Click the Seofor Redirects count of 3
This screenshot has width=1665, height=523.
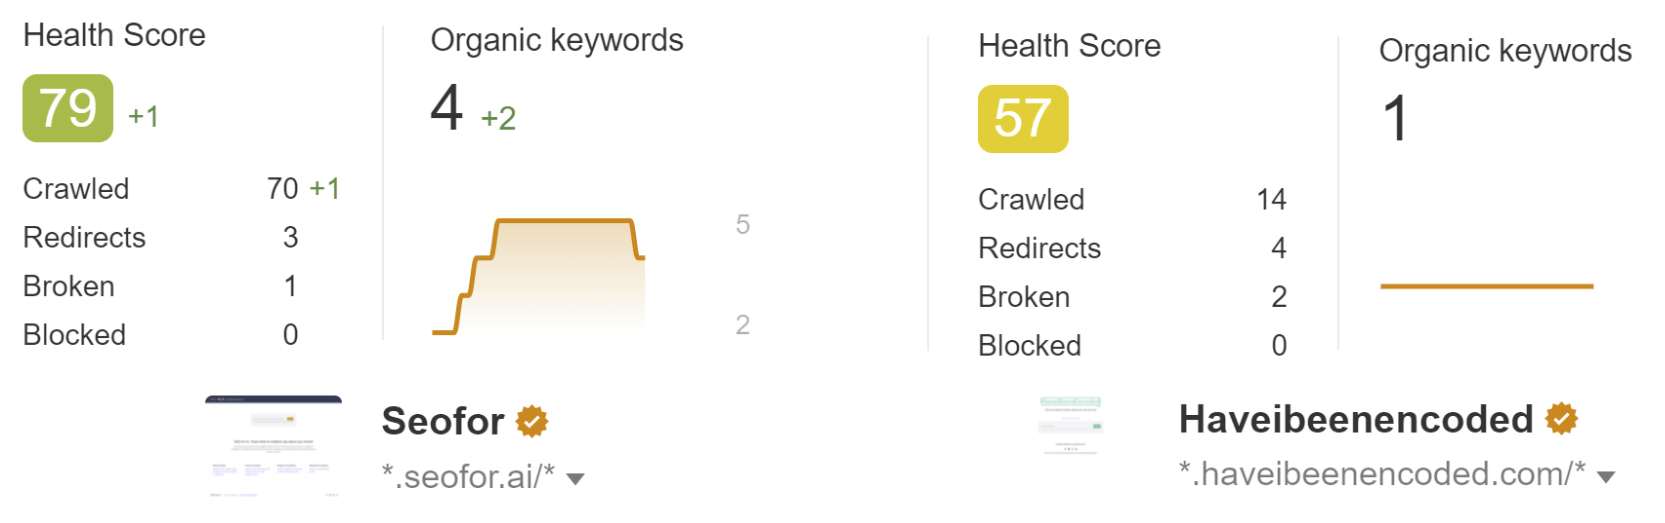pos(290,237)
